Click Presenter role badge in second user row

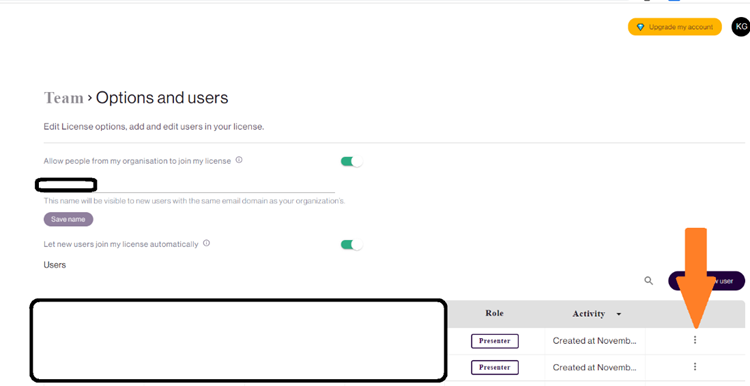pyautogui.click(x=495, y=367)
